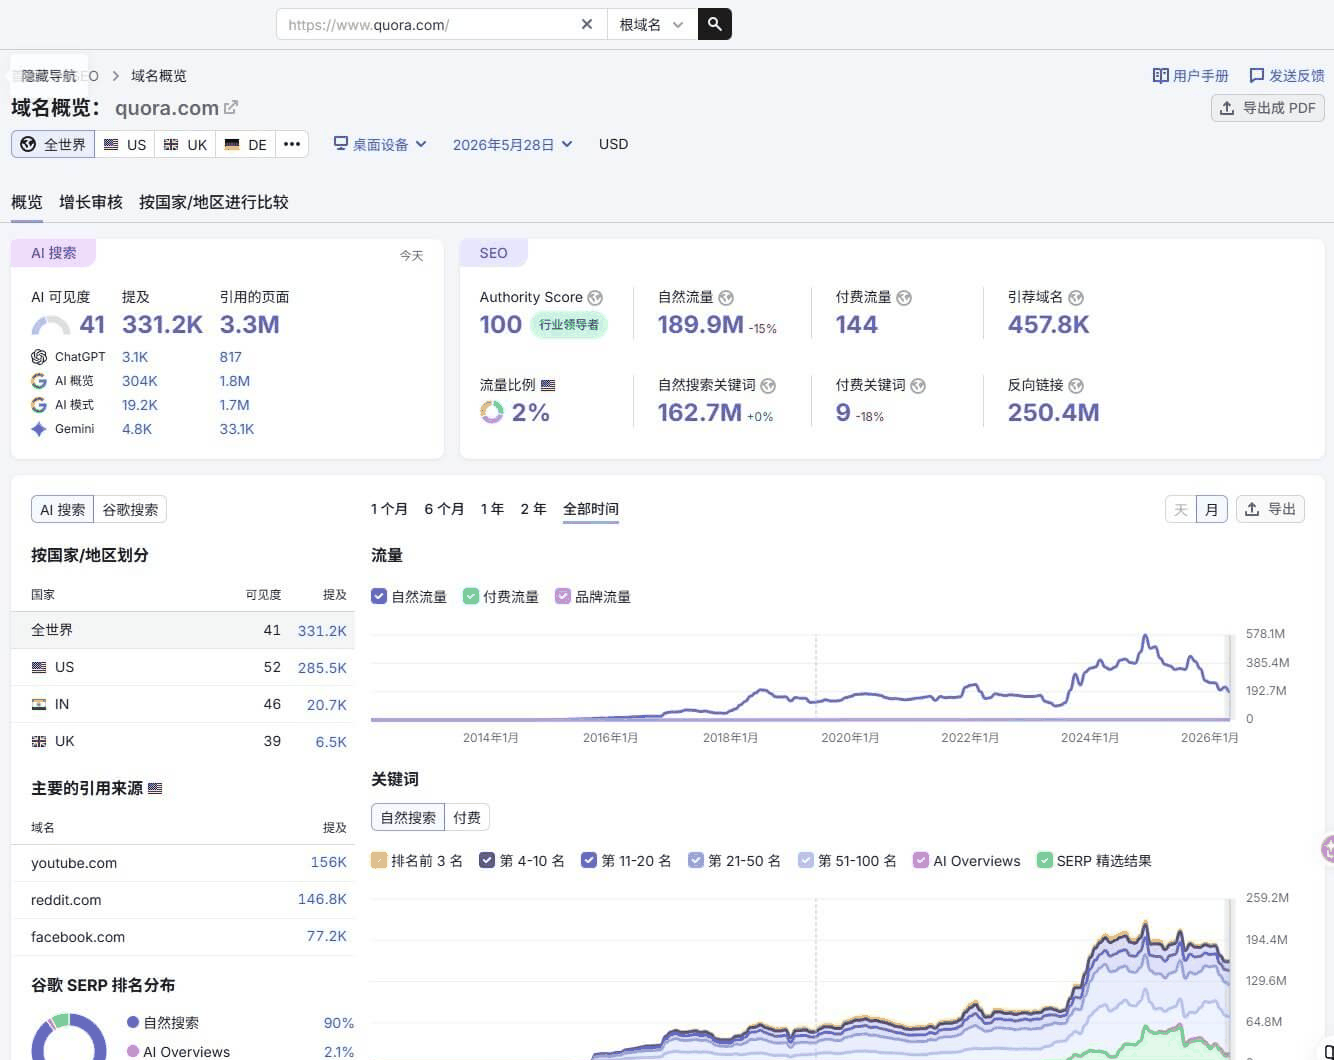The image size is (1334, 1060).
Task: Click the traffic share donut icon
Action: (x=492, y=412)
